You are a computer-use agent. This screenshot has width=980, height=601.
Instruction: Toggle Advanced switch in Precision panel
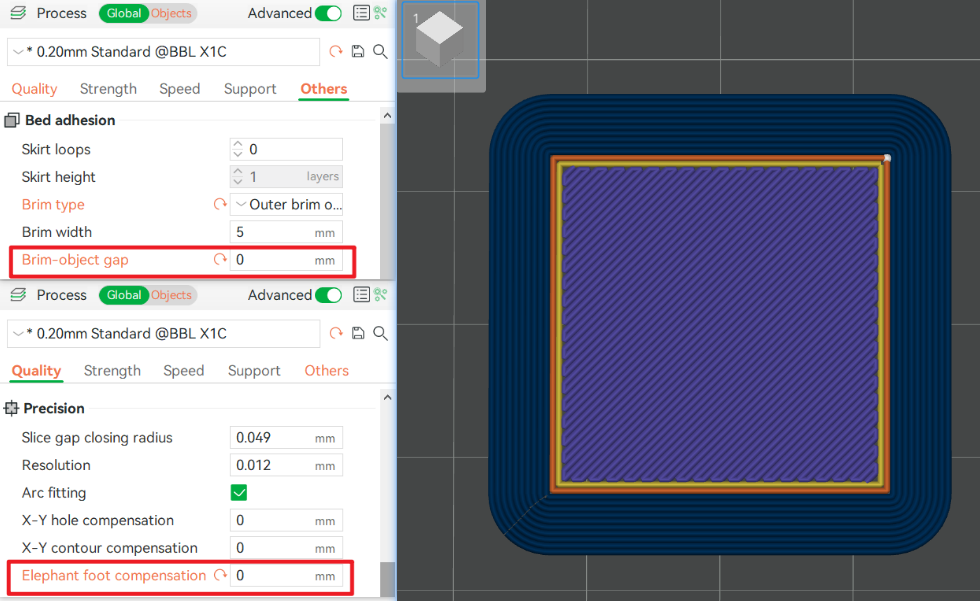(x=328, y=295)
